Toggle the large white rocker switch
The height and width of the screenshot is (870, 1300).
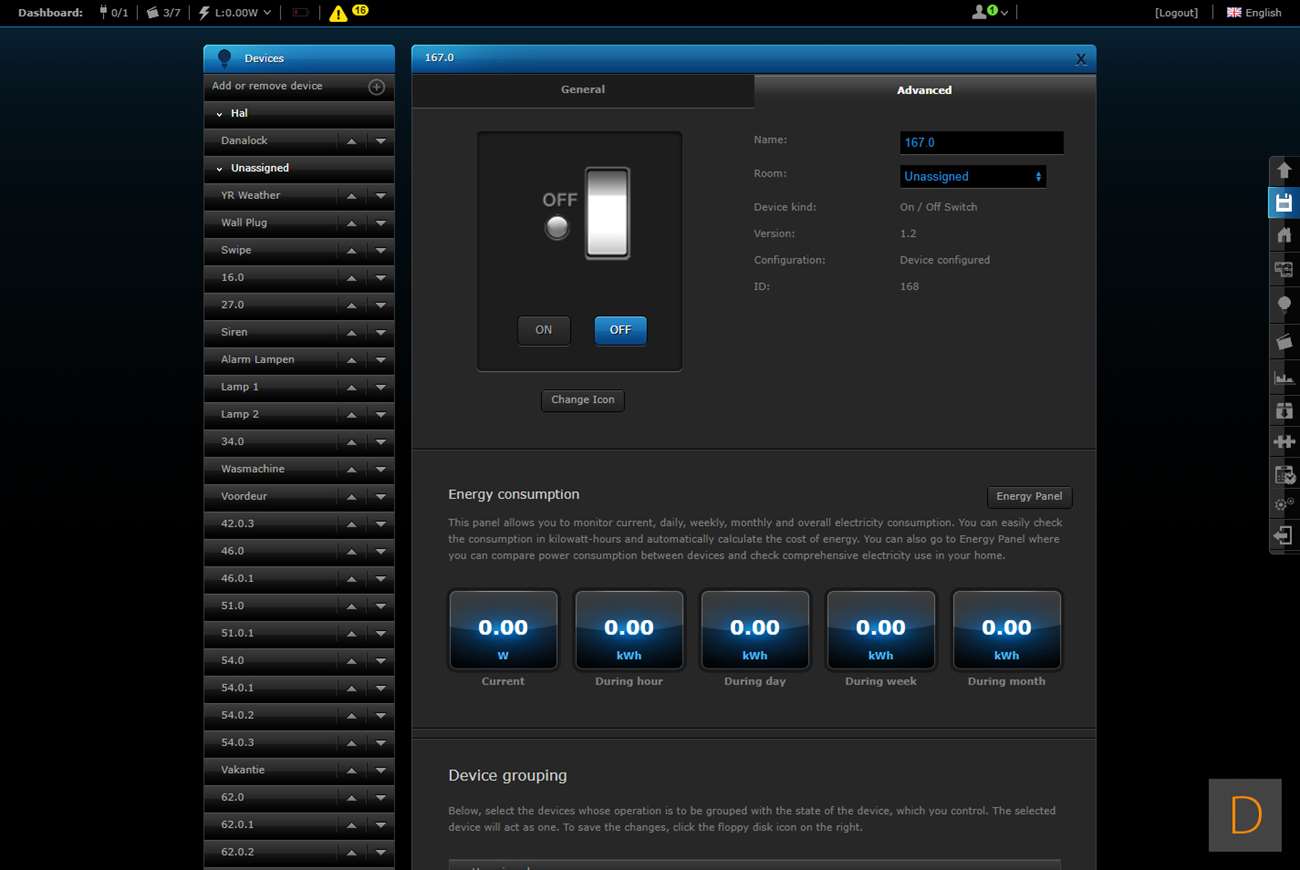tap(607, 213)
